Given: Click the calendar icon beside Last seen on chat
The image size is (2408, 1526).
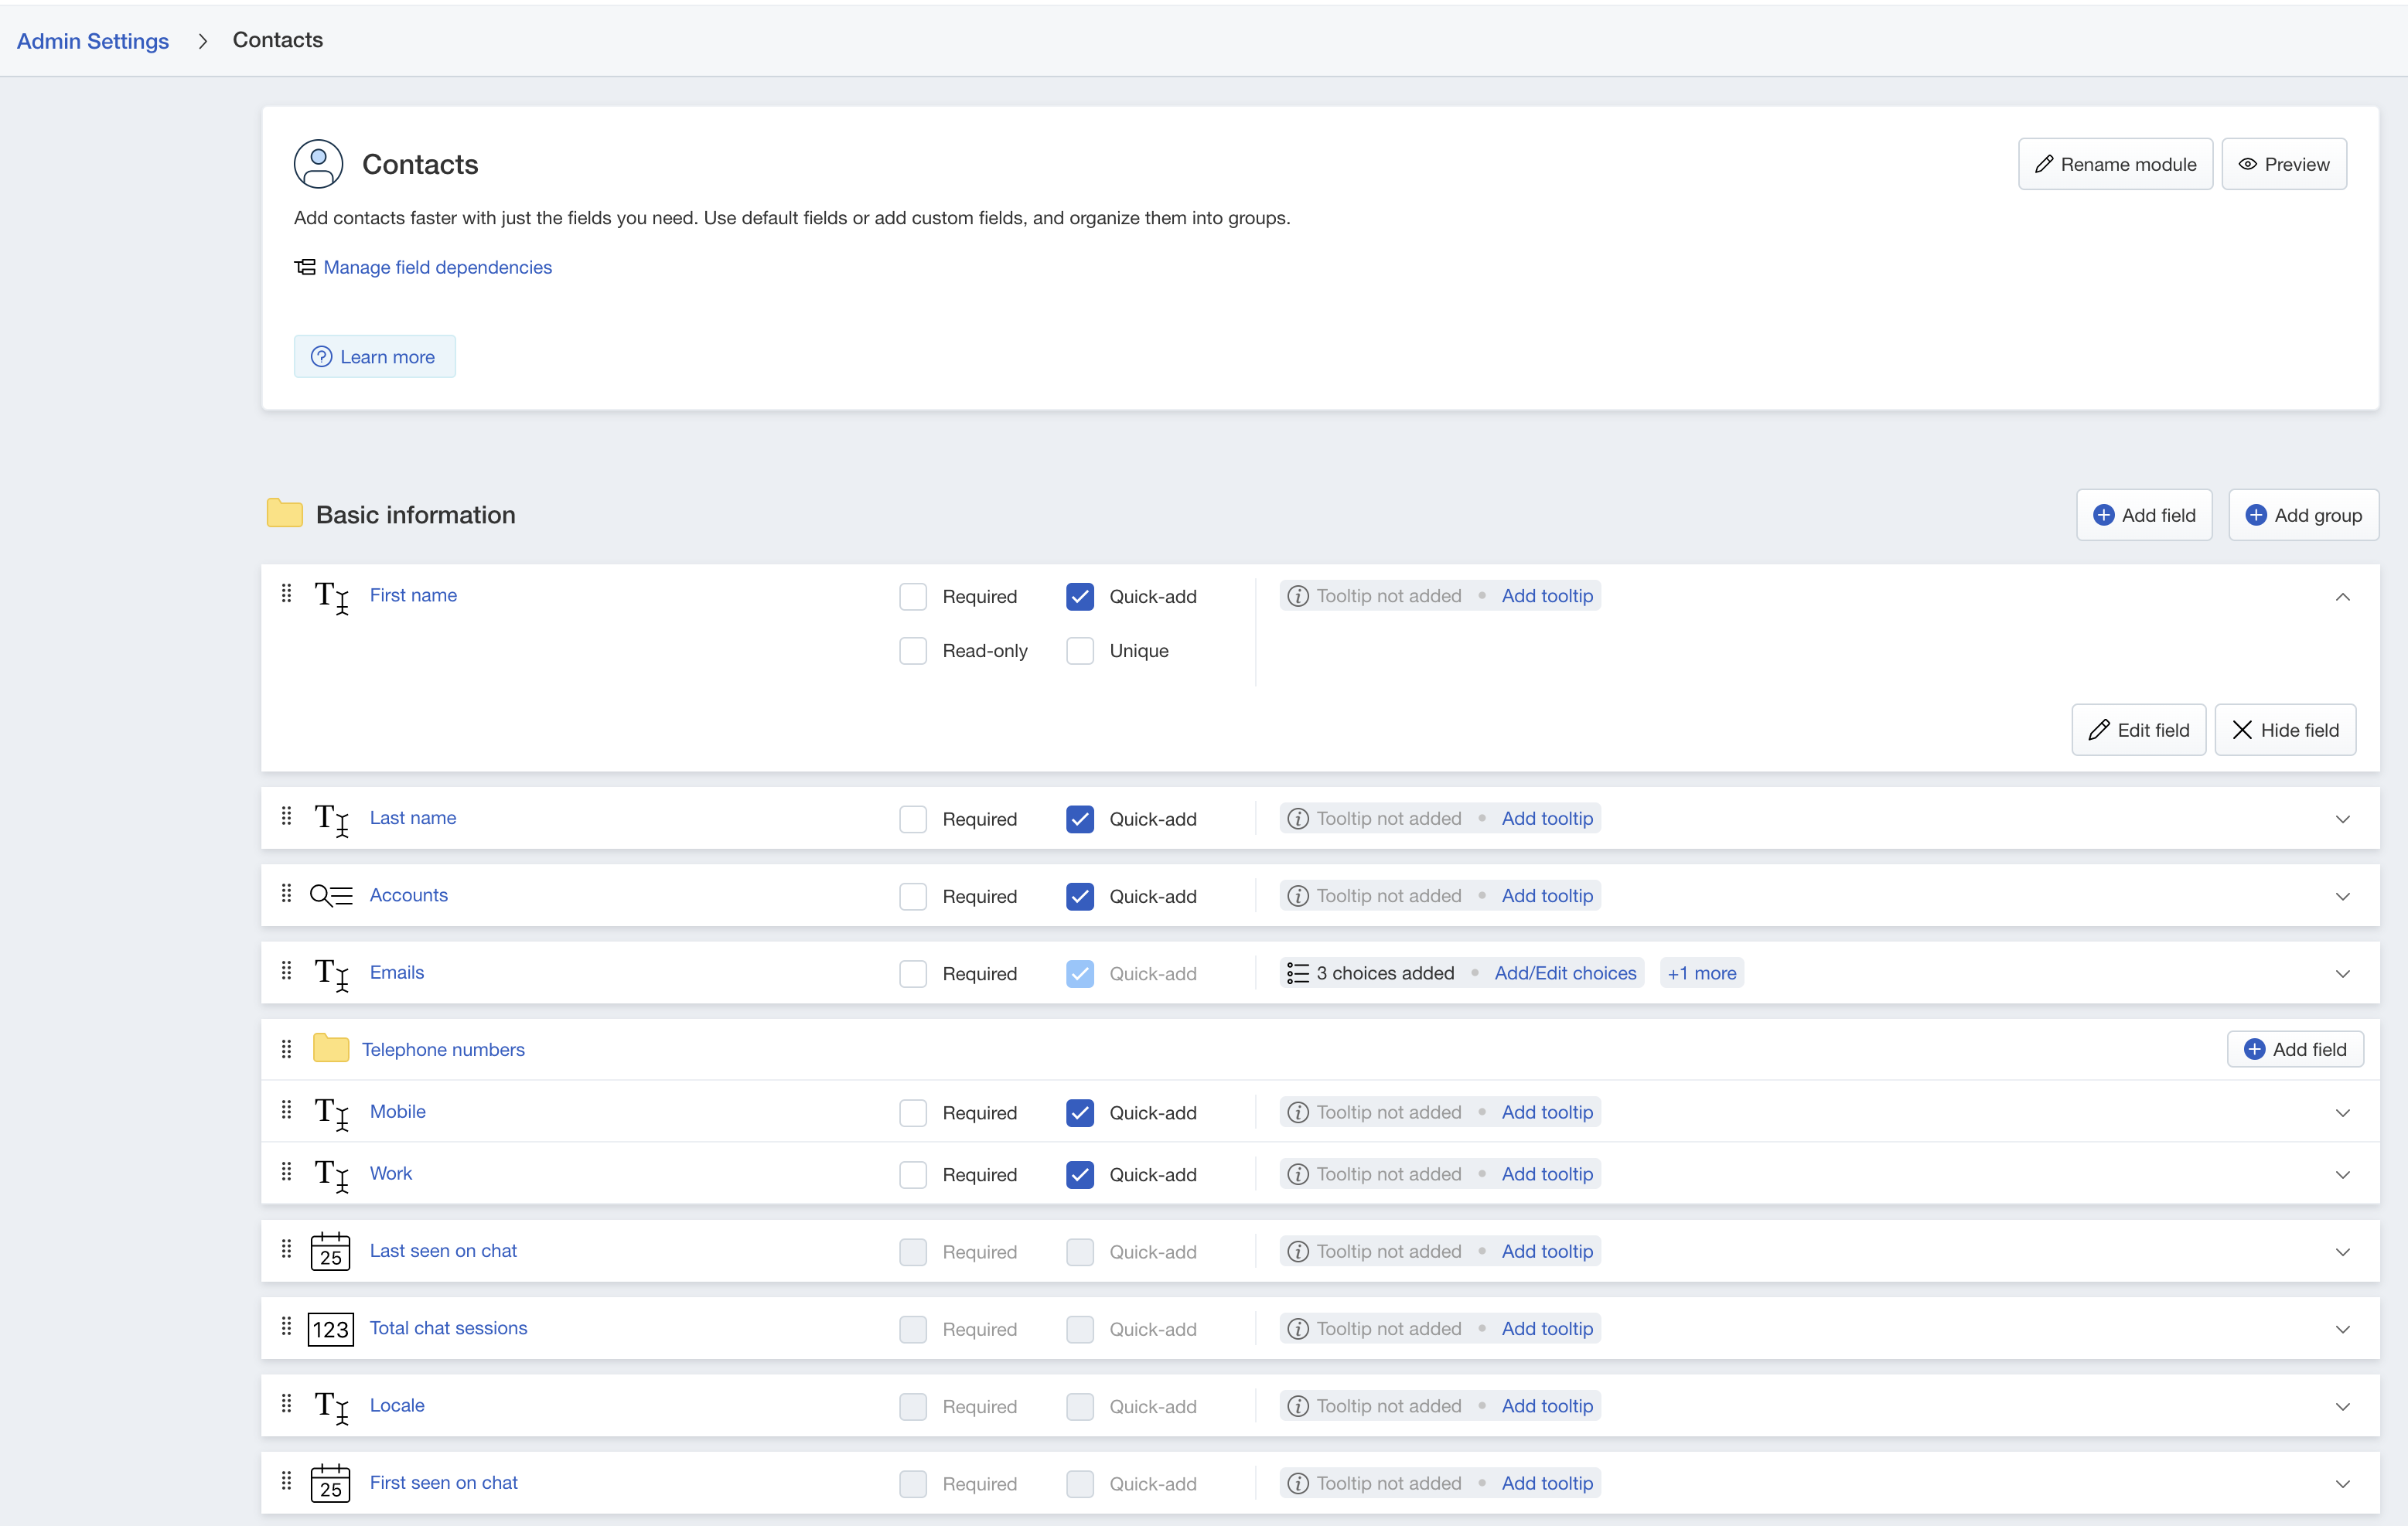Looking at the screenshot, I should coord(330,1251).
